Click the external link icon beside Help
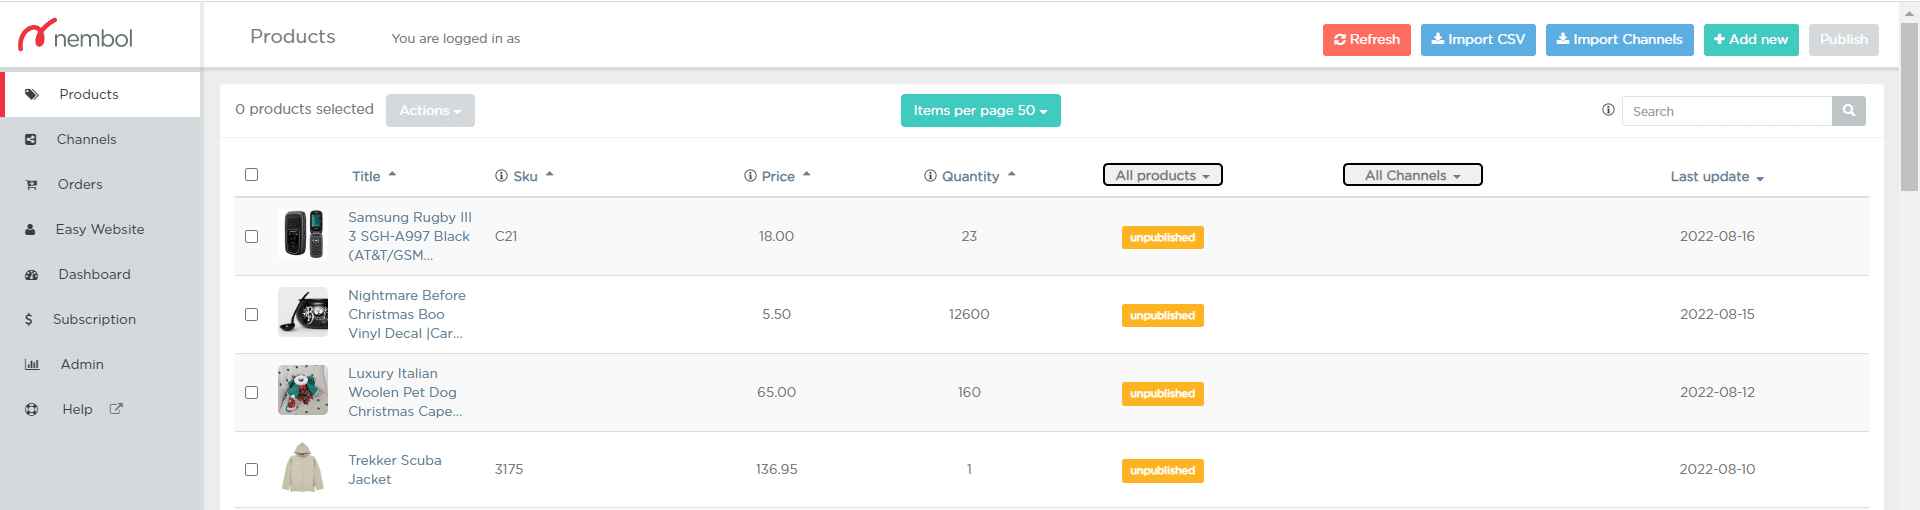The image size is (1920, 510). pyautogui.click(x=116, y=409)
